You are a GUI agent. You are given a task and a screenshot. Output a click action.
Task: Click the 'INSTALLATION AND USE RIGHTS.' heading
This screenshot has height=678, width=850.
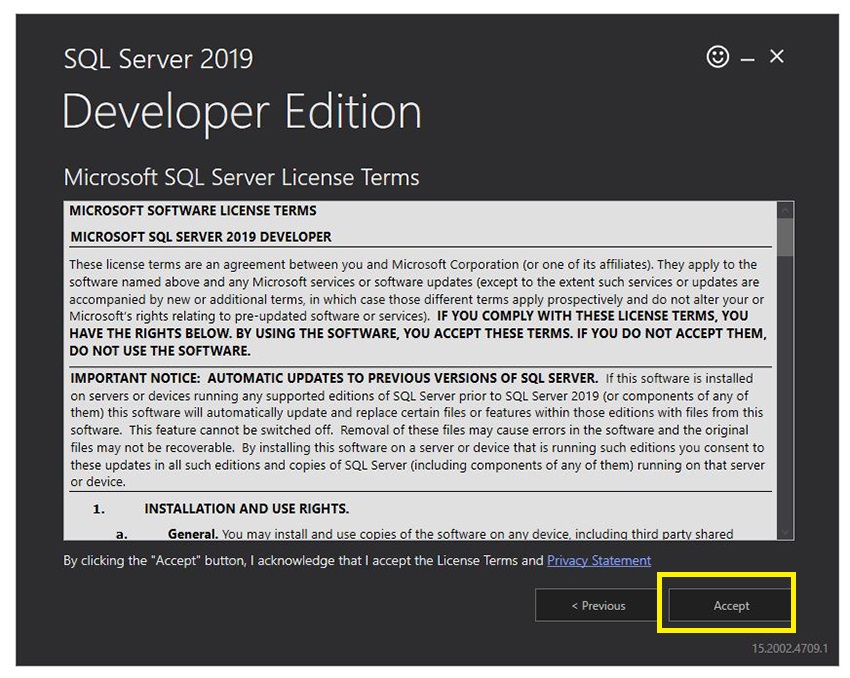pos(246,508)
